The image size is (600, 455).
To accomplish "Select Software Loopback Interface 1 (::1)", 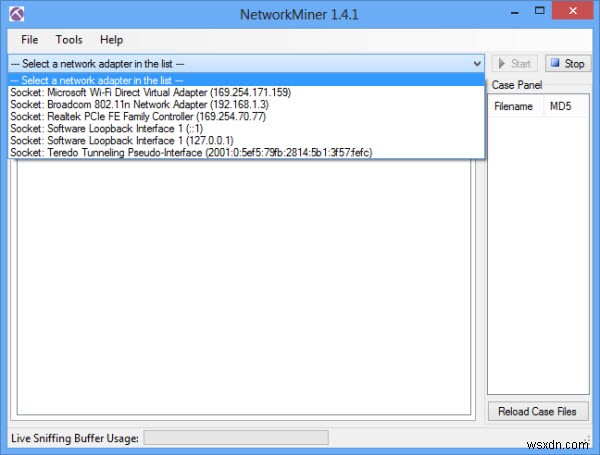I will (246, 129).
